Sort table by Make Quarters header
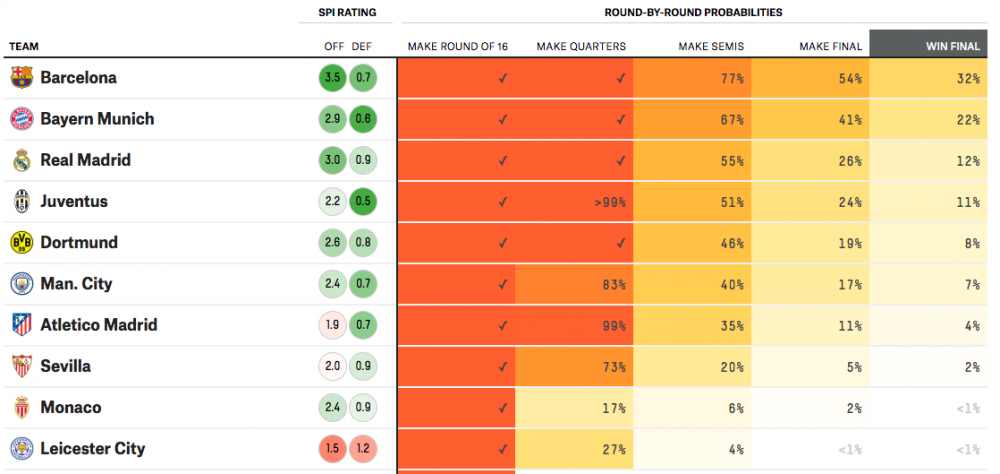The image size is (1000, 474). 581,47
